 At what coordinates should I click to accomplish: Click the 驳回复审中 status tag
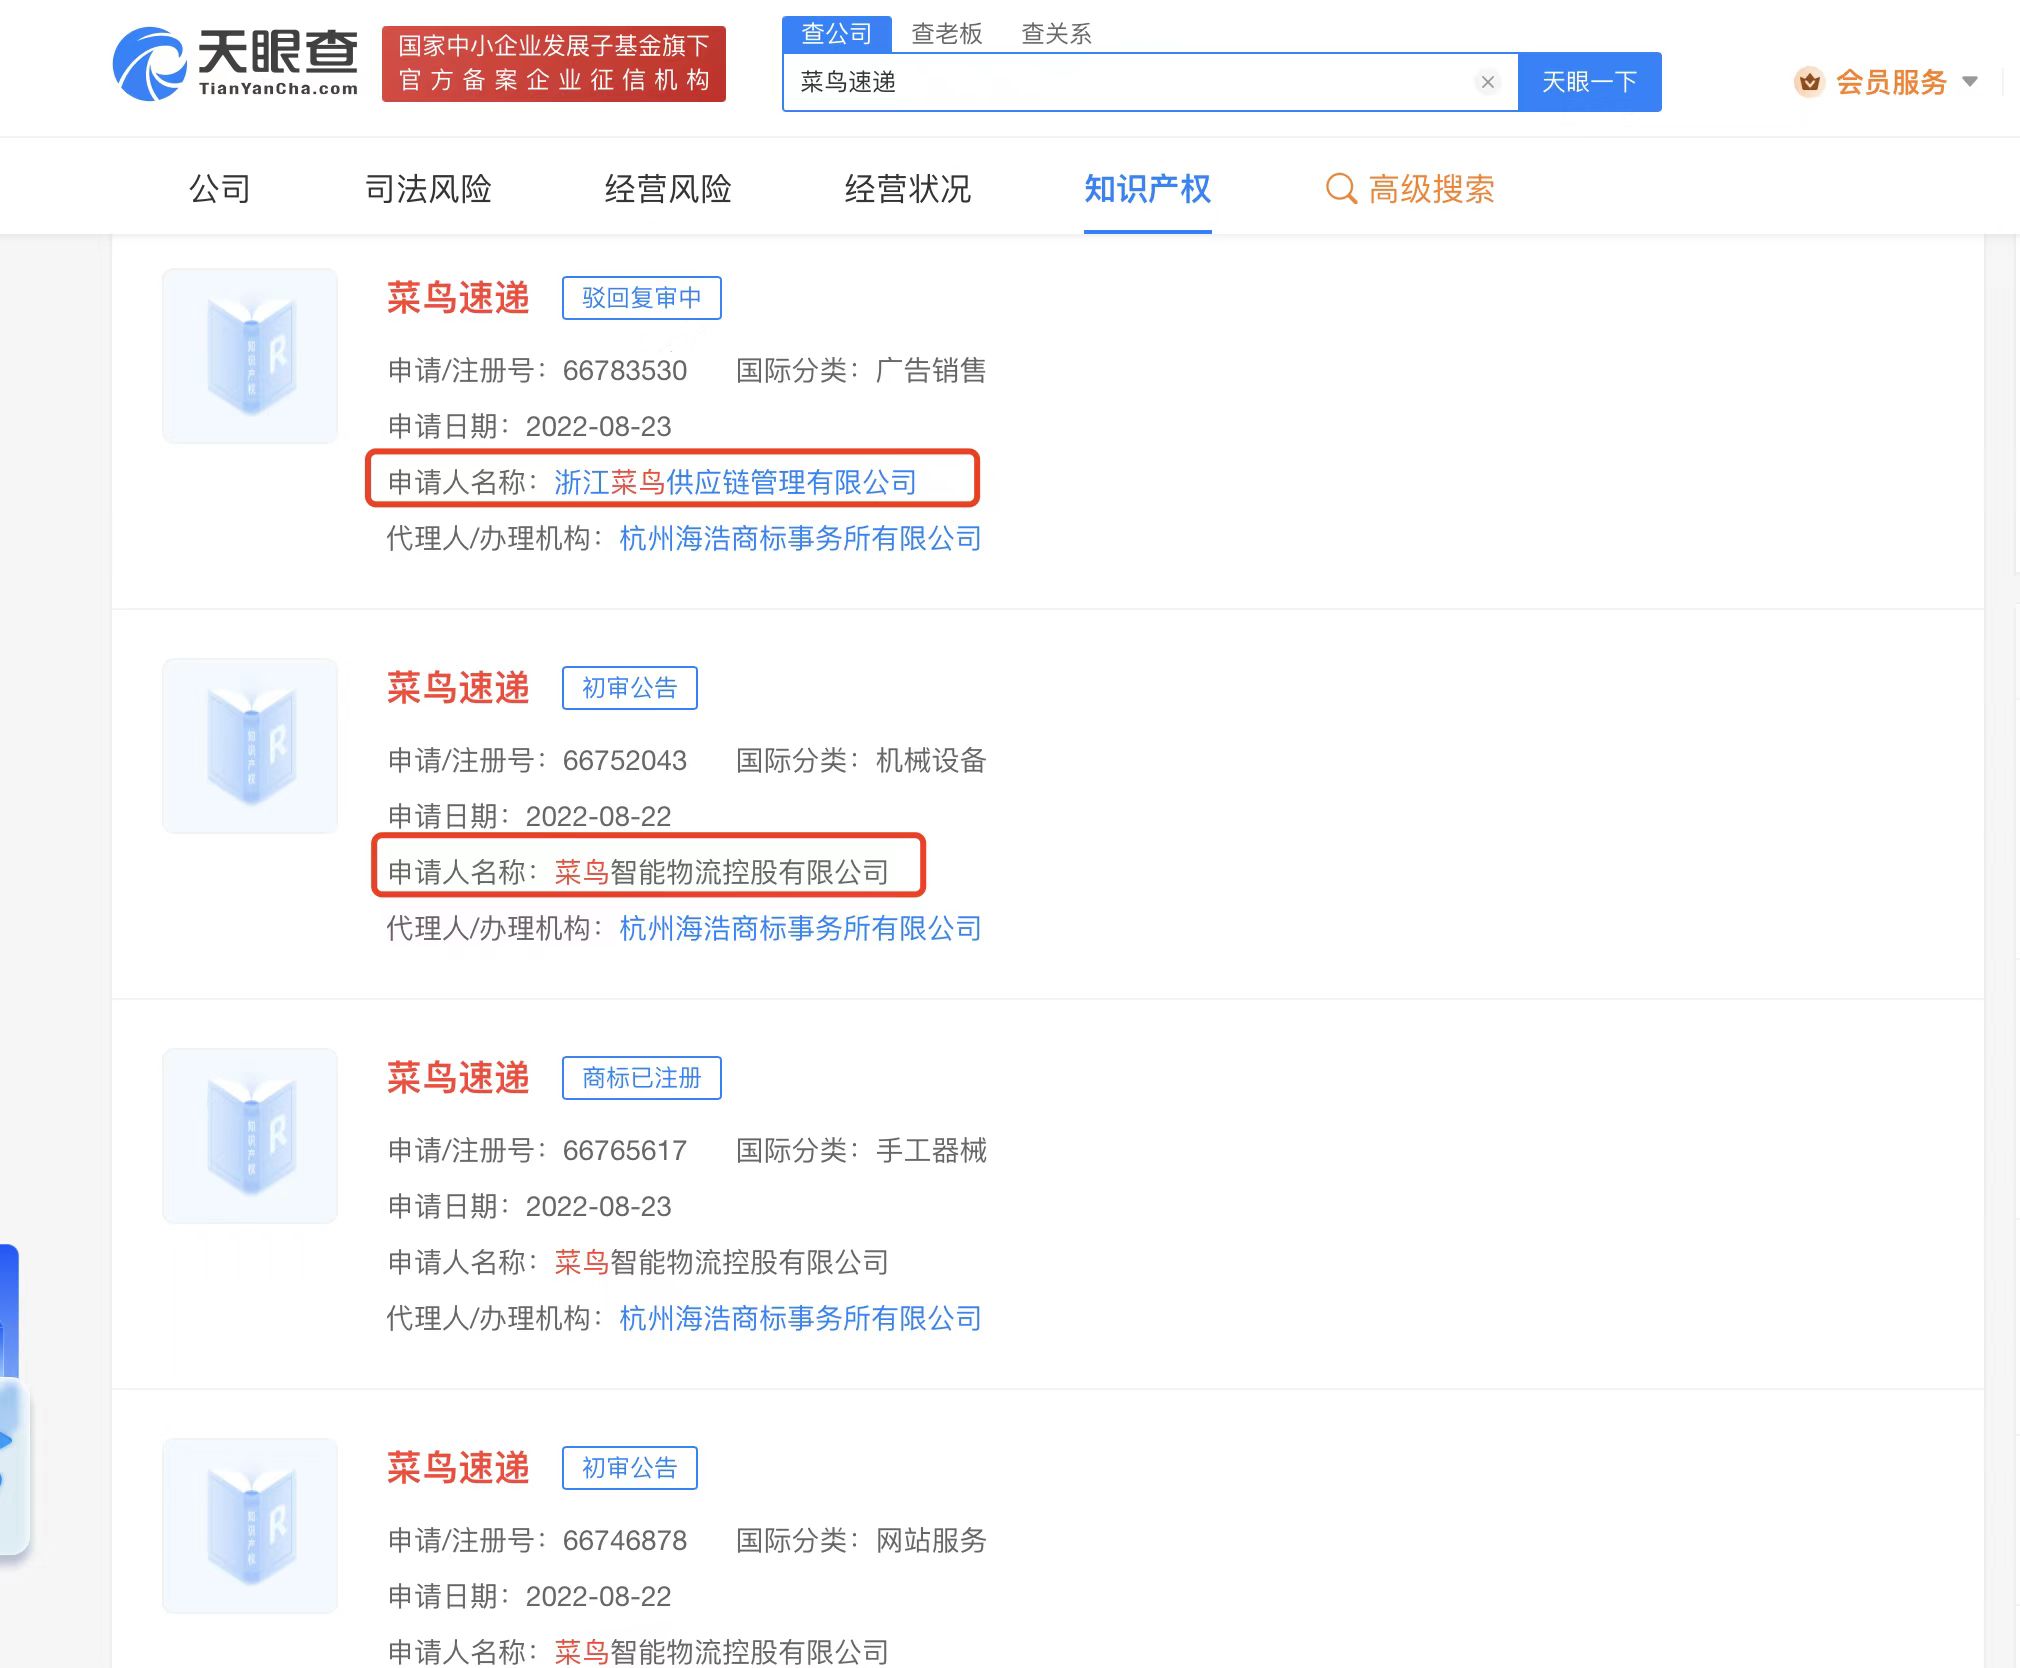[x=642, y=298]
